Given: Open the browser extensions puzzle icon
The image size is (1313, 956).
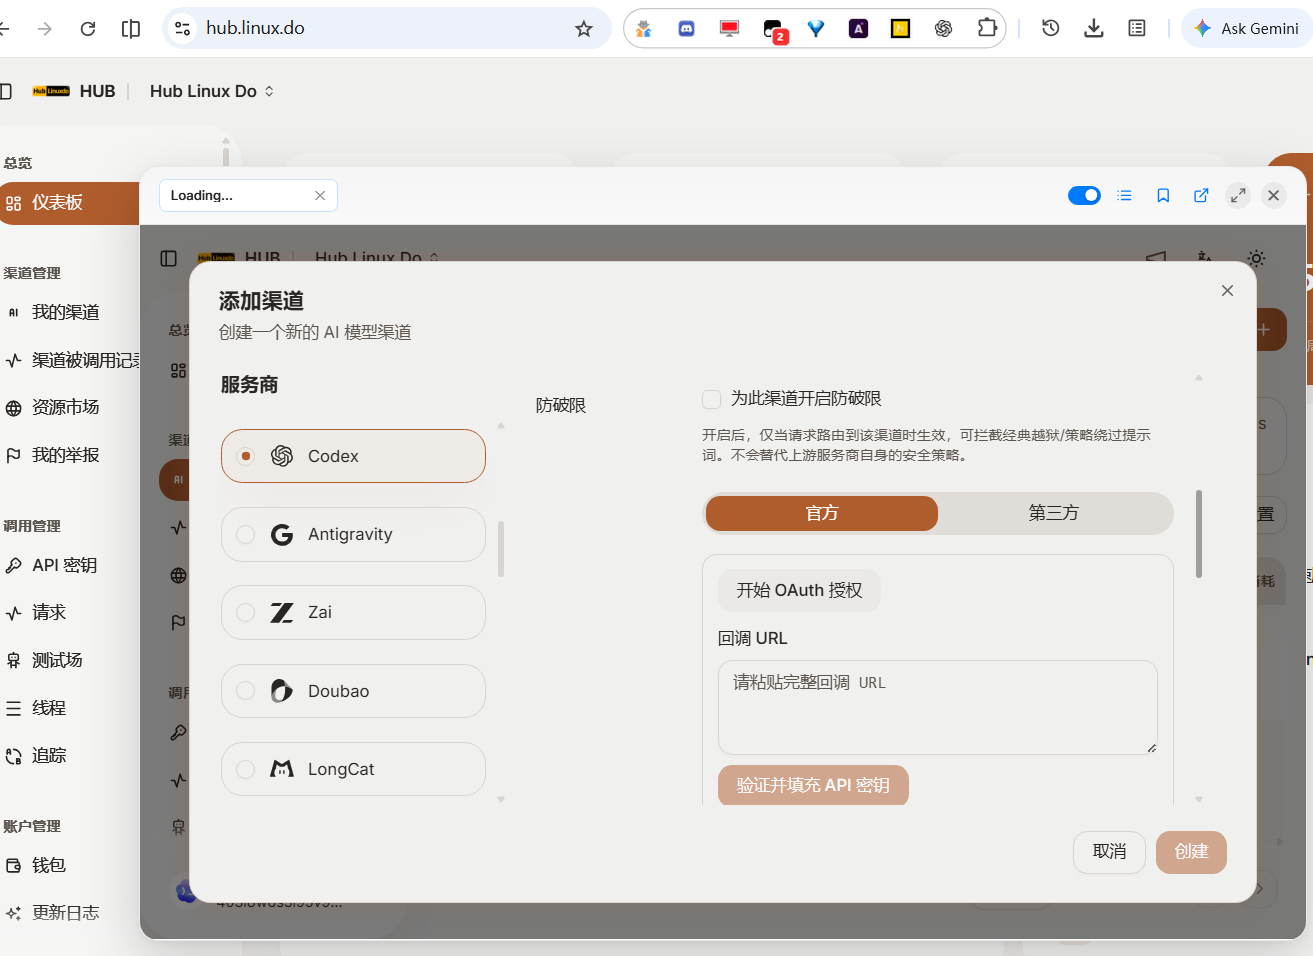Looking at the screenshot, I should (x=987, y=28).
